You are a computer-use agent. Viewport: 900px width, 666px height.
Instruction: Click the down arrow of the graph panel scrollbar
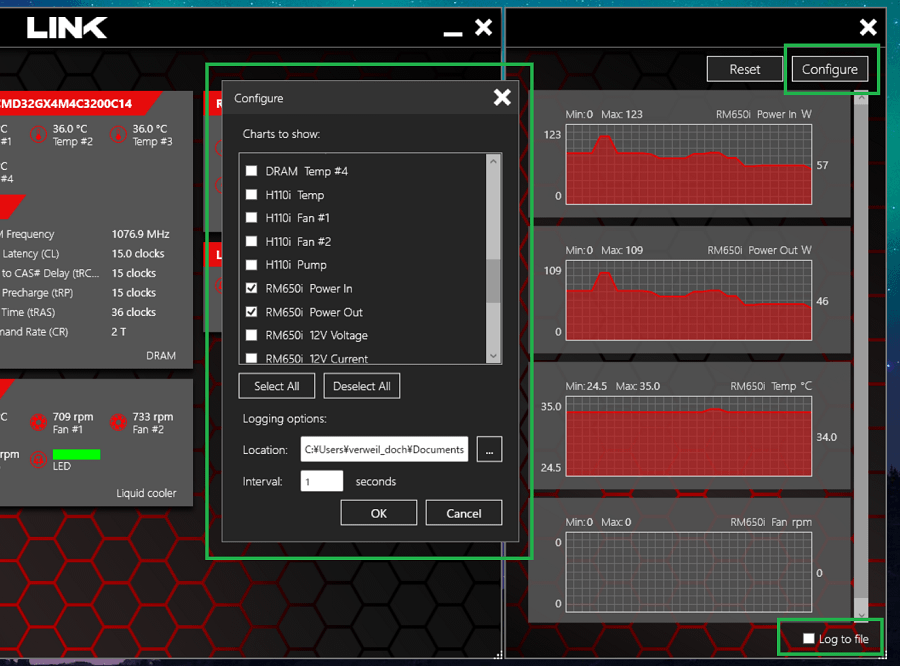(861, 615)
